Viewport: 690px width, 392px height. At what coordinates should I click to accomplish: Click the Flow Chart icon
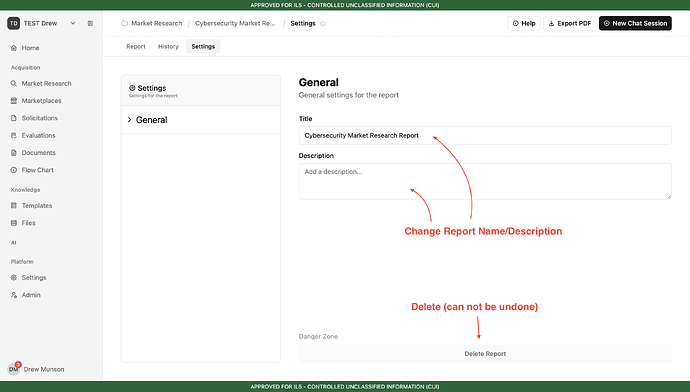point(14,170)
